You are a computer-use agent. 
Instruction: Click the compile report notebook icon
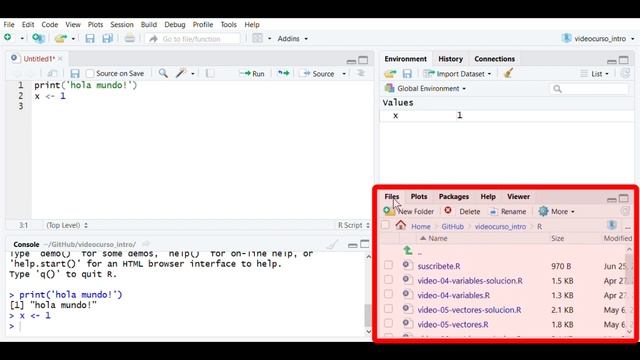point(210,73)
